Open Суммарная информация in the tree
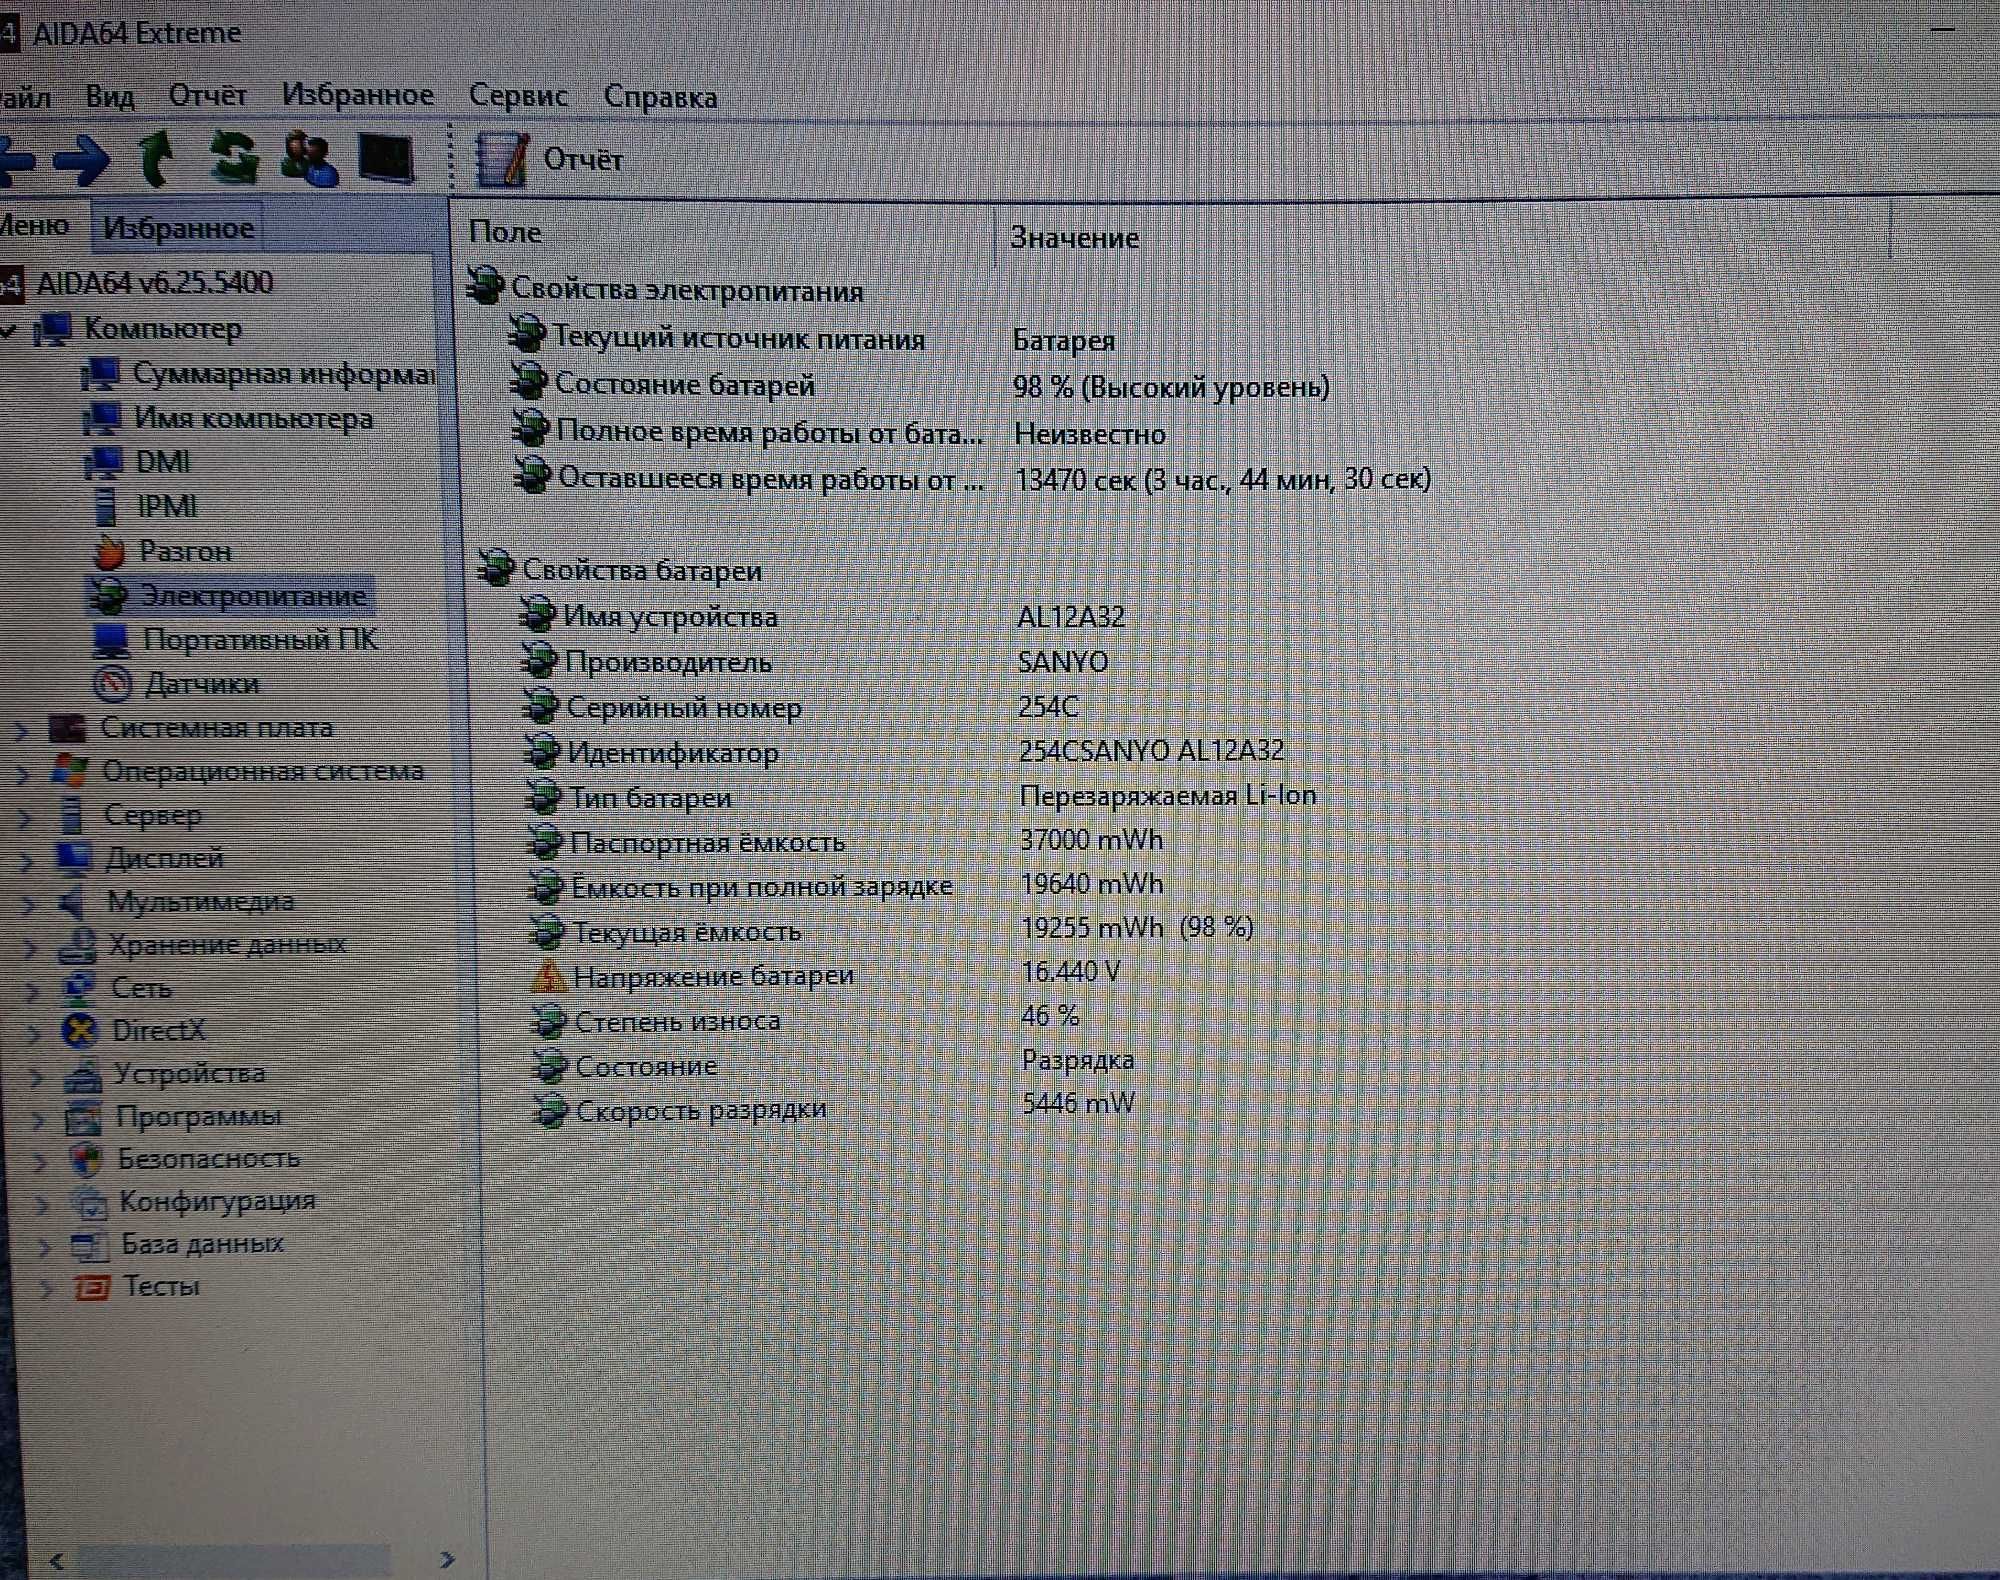The image size is (2000, 1580). tap(284, 373)
